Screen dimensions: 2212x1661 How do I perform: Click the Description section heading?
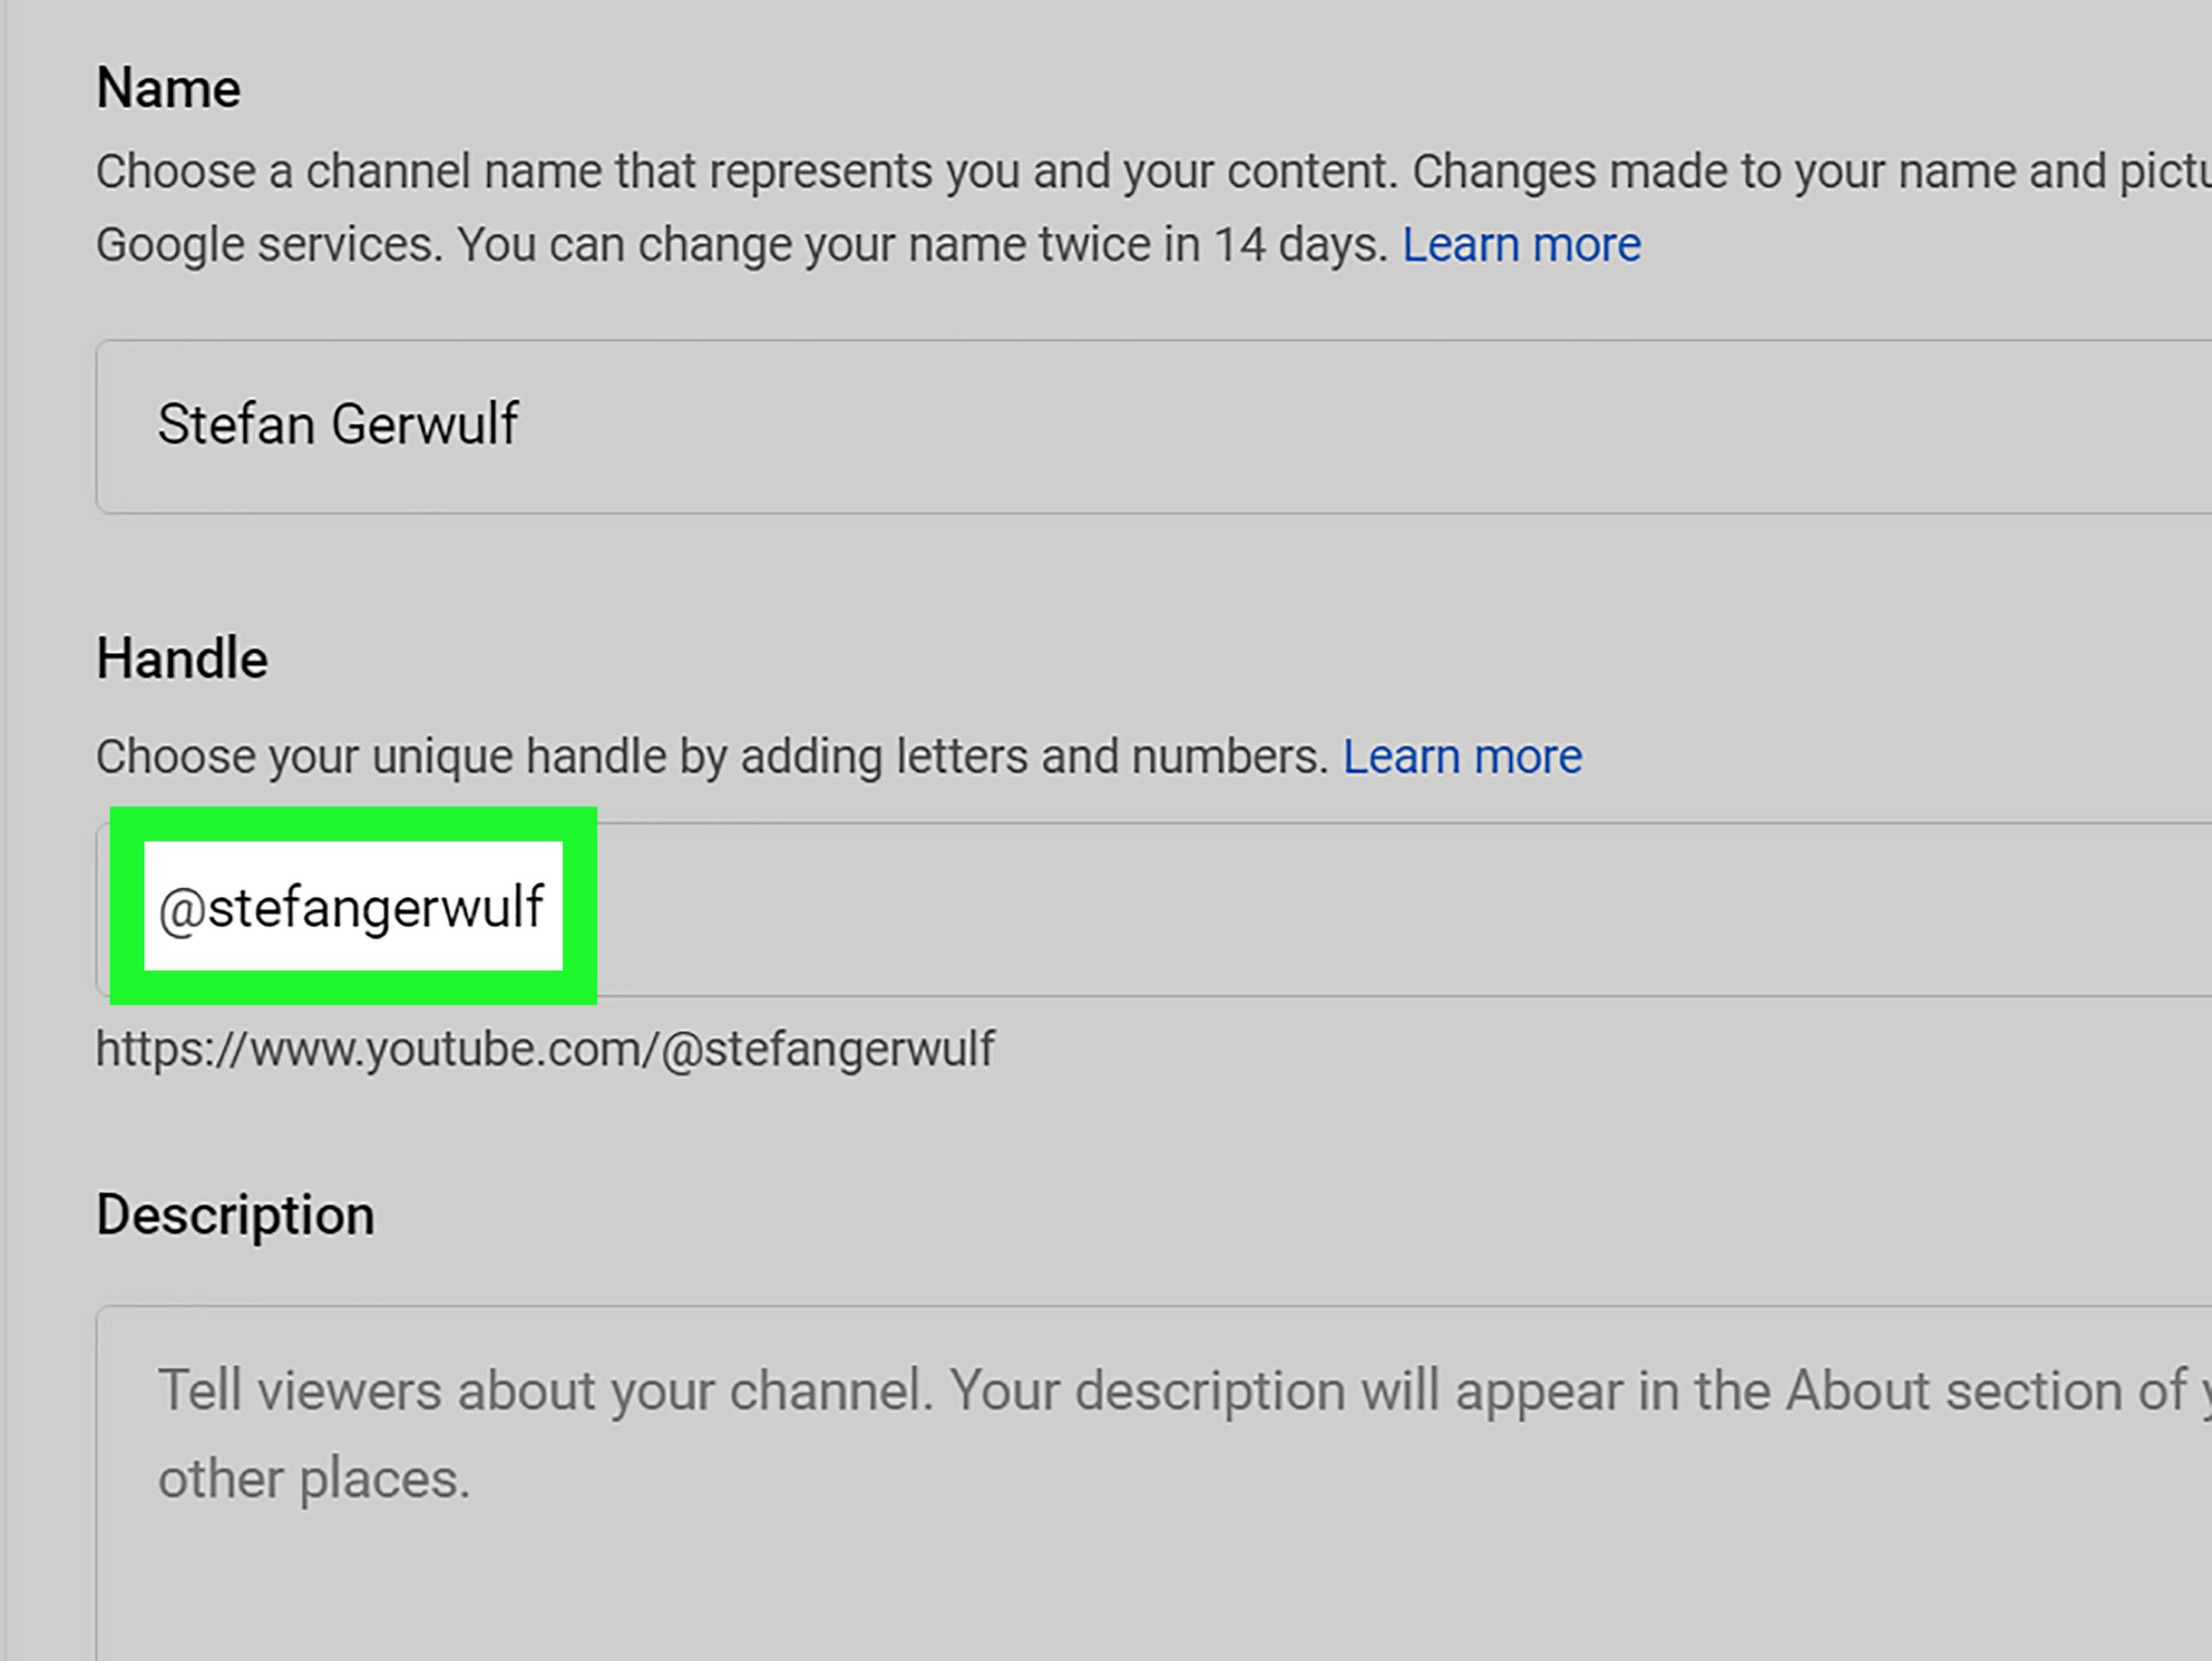(x=235, y=1215)
